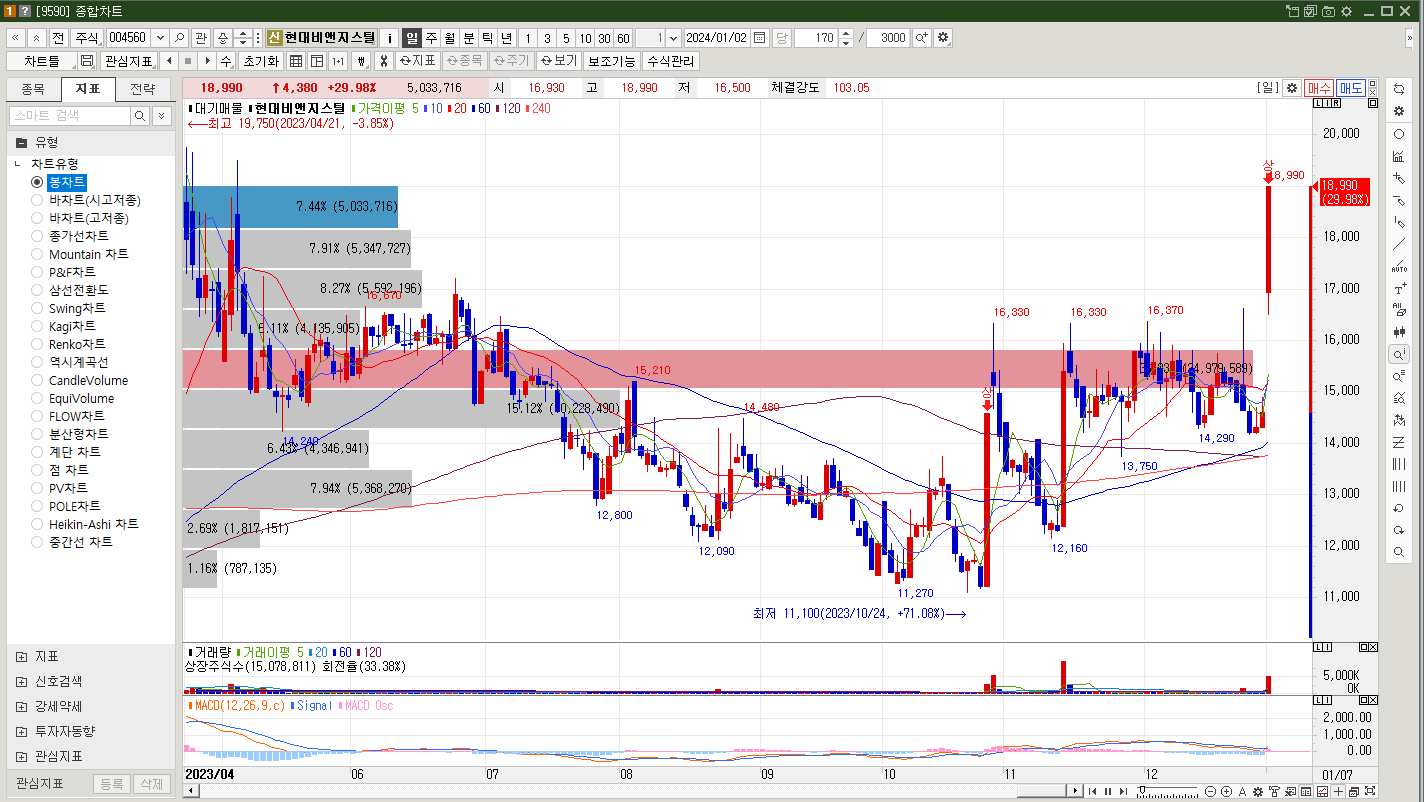Click the candlestick pattern icon in right toolbar

tap(1399, 332)
